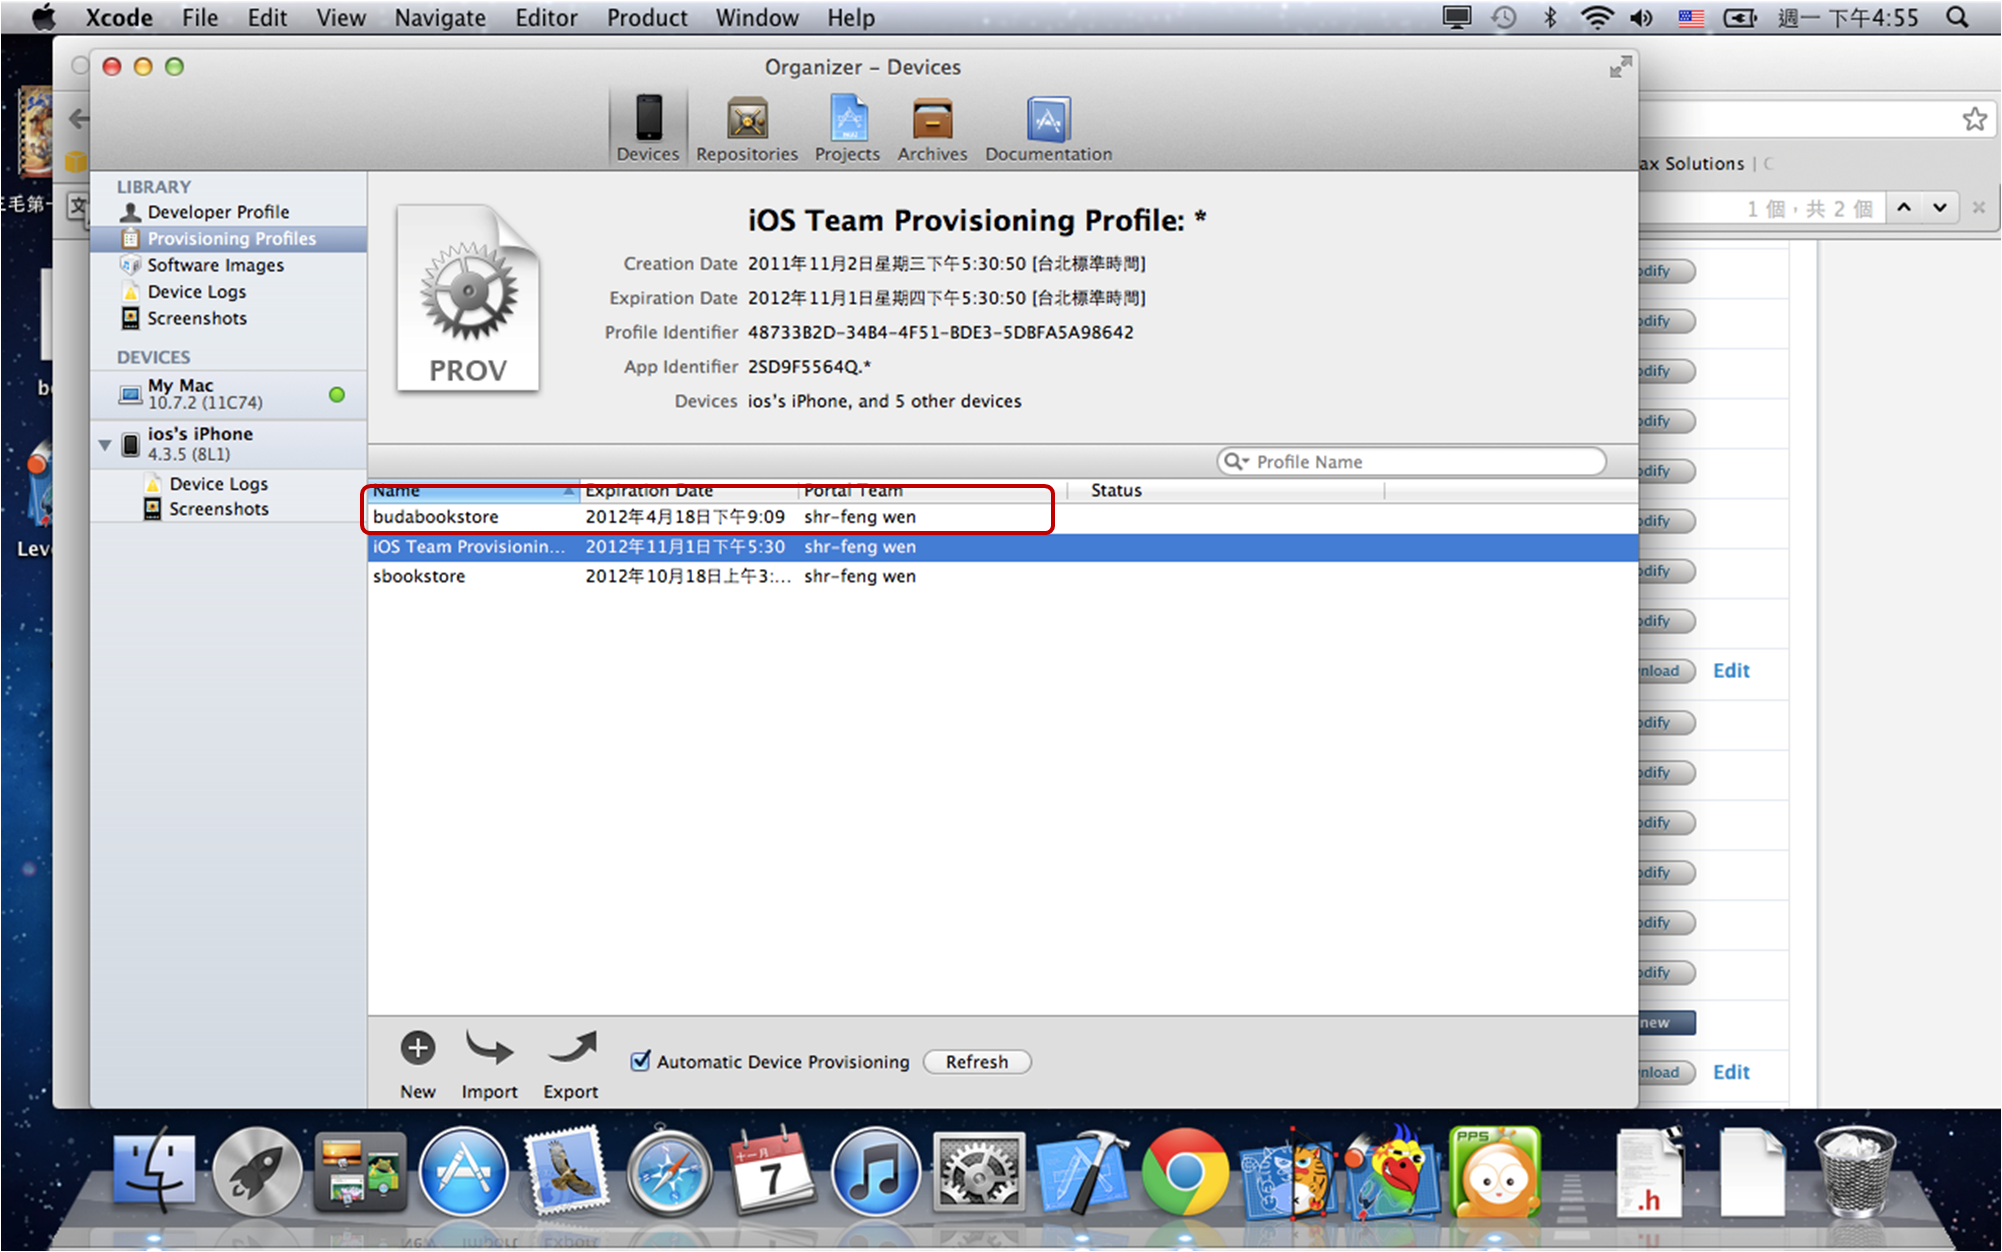The width and height of the screenshot is (2002, 1252).
Task: Open Launchpad rocket in the Dock
Action: click(x=257, y=1173)
